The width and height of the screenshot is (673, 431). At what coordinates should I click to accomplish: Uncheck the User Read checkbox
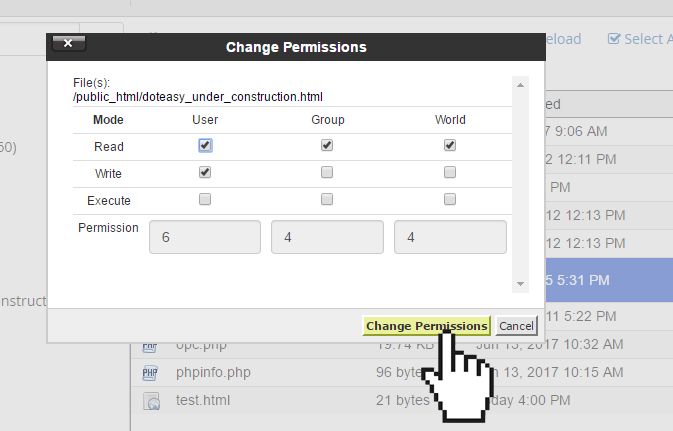coord(205,145)
